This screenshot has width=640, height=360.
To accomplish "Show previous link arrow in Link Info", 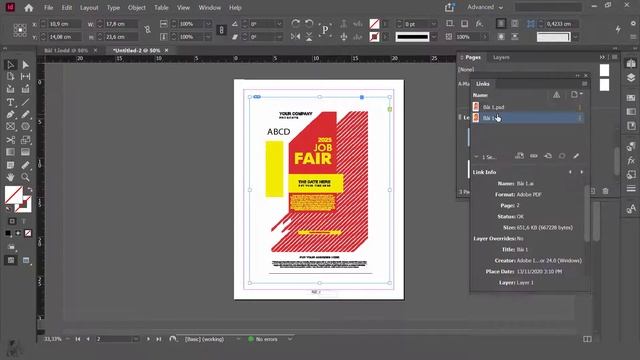I will (x=570, y=172).
